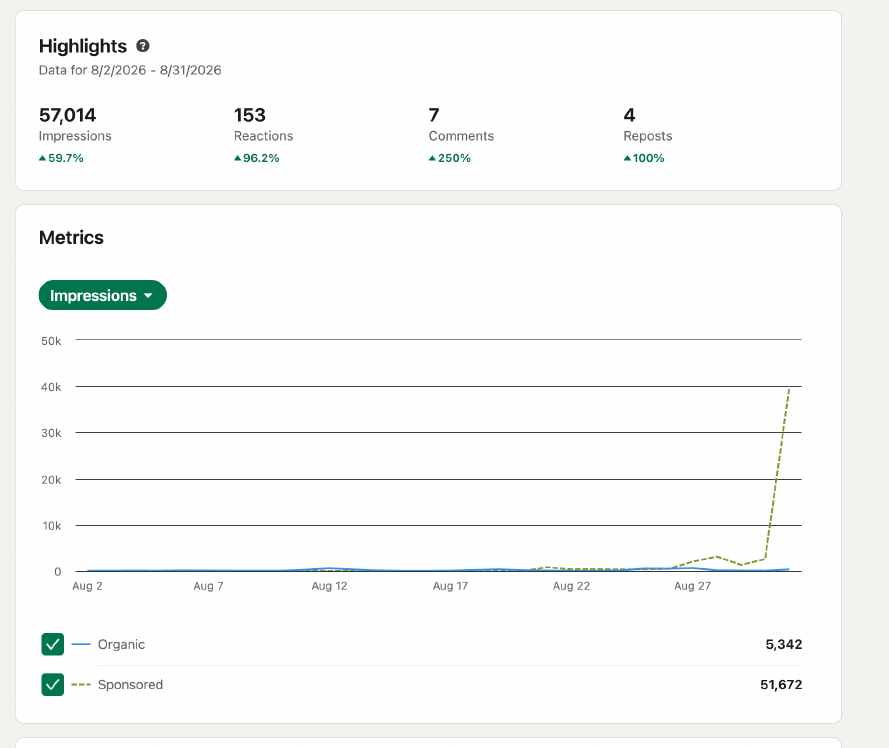Image resolution: width=889 pixels, height=748 pixels.
Task: Click the 57,014 Impressions value
Action: [x=67, y=115]
